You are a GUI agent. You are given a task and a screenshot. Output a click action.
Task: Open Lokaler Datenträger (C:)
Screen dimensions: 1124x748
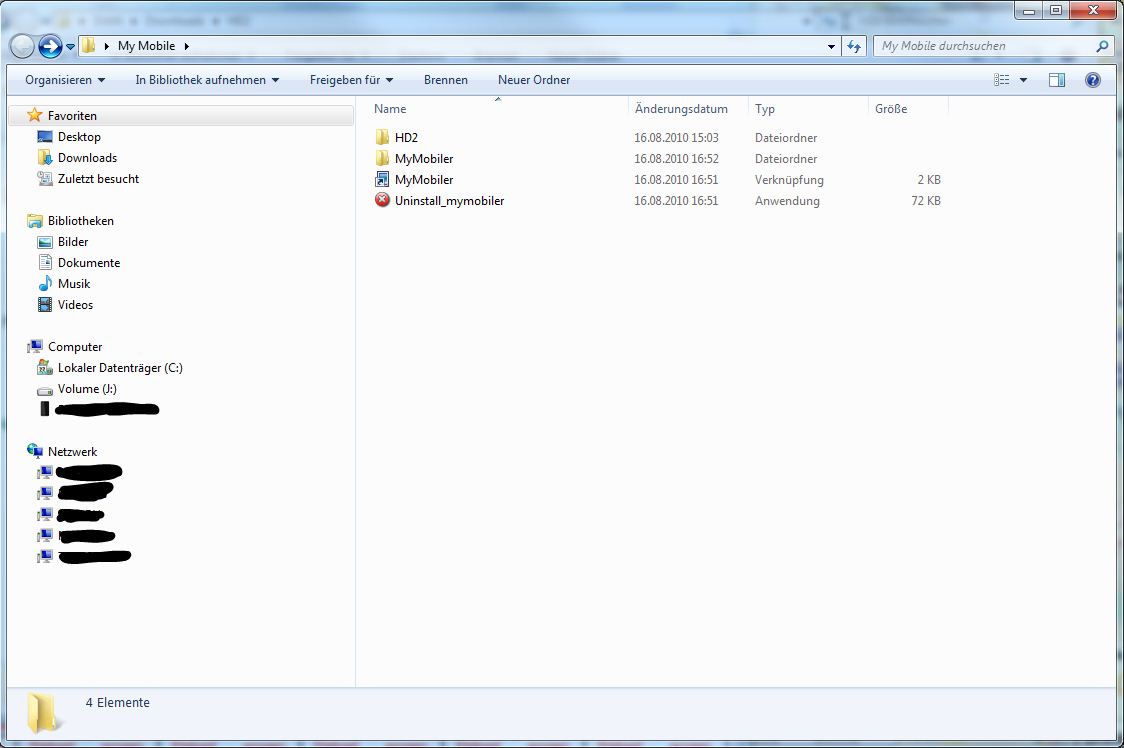pyautogui.click(x=120, y=368)
